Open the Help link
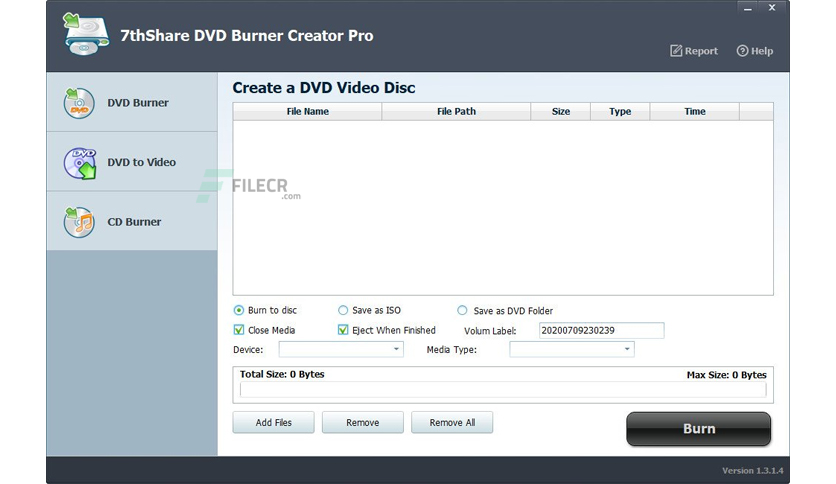This screenshot has height=484, width=836. (x=755, y=51)
